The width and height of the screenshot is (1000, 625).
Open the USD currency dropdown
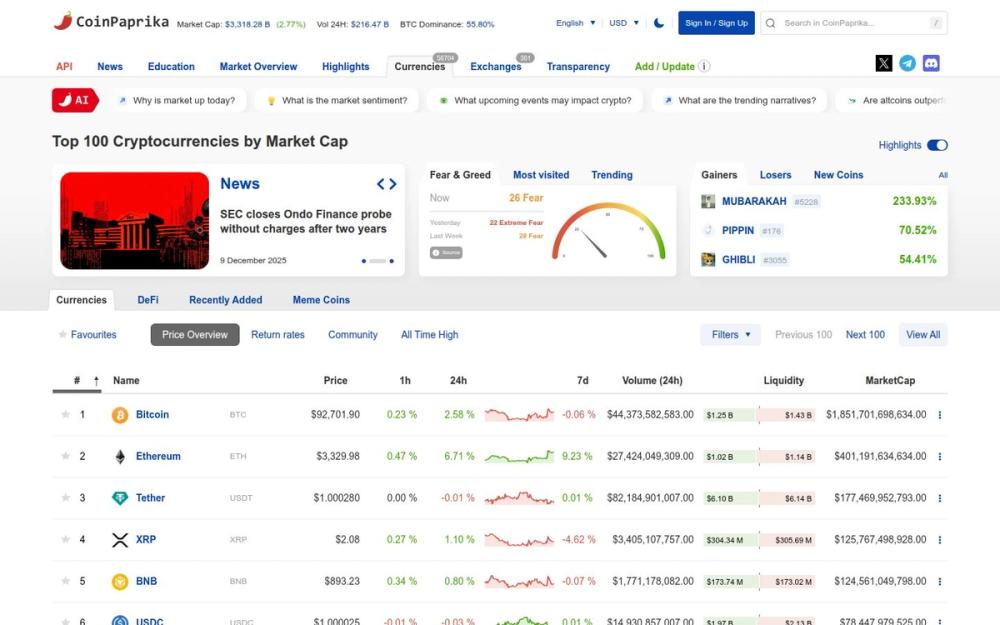(x=624, y=23)
